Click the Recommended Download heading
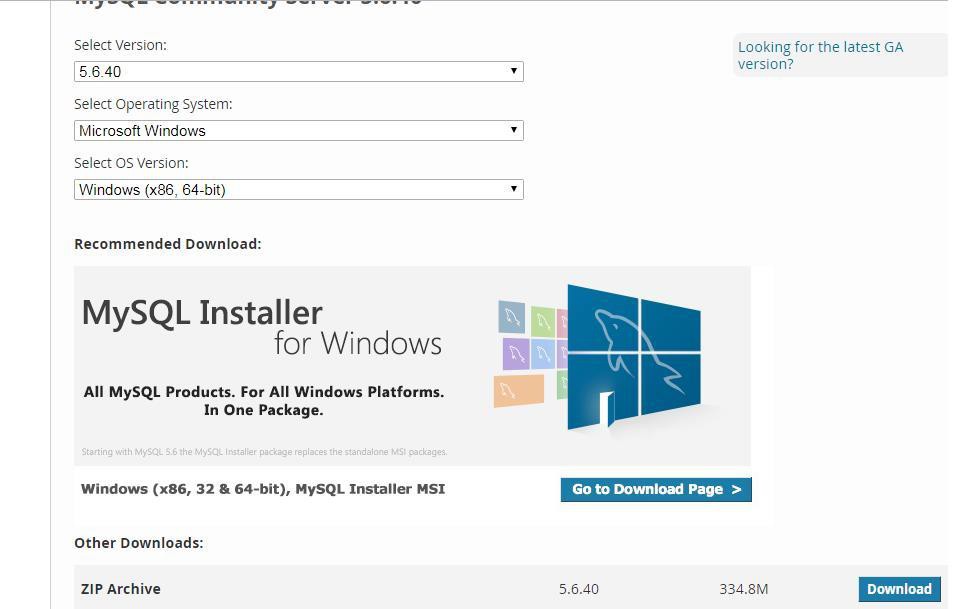The image size is (954, 609). (167, 244)
